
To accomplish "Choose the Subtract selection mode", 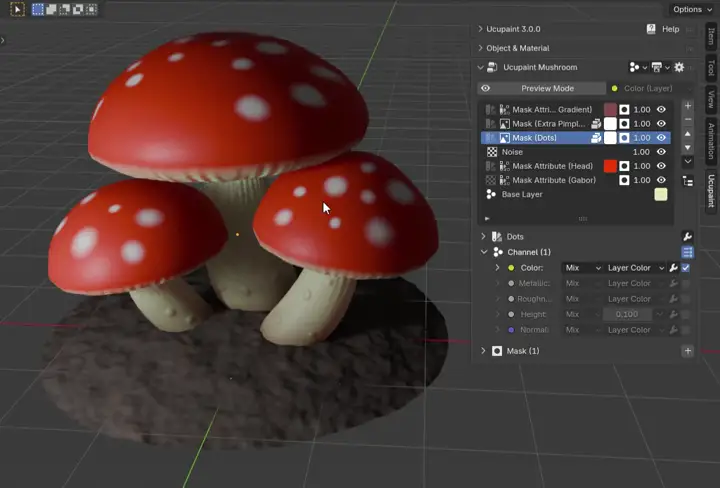I will [65, 9].
